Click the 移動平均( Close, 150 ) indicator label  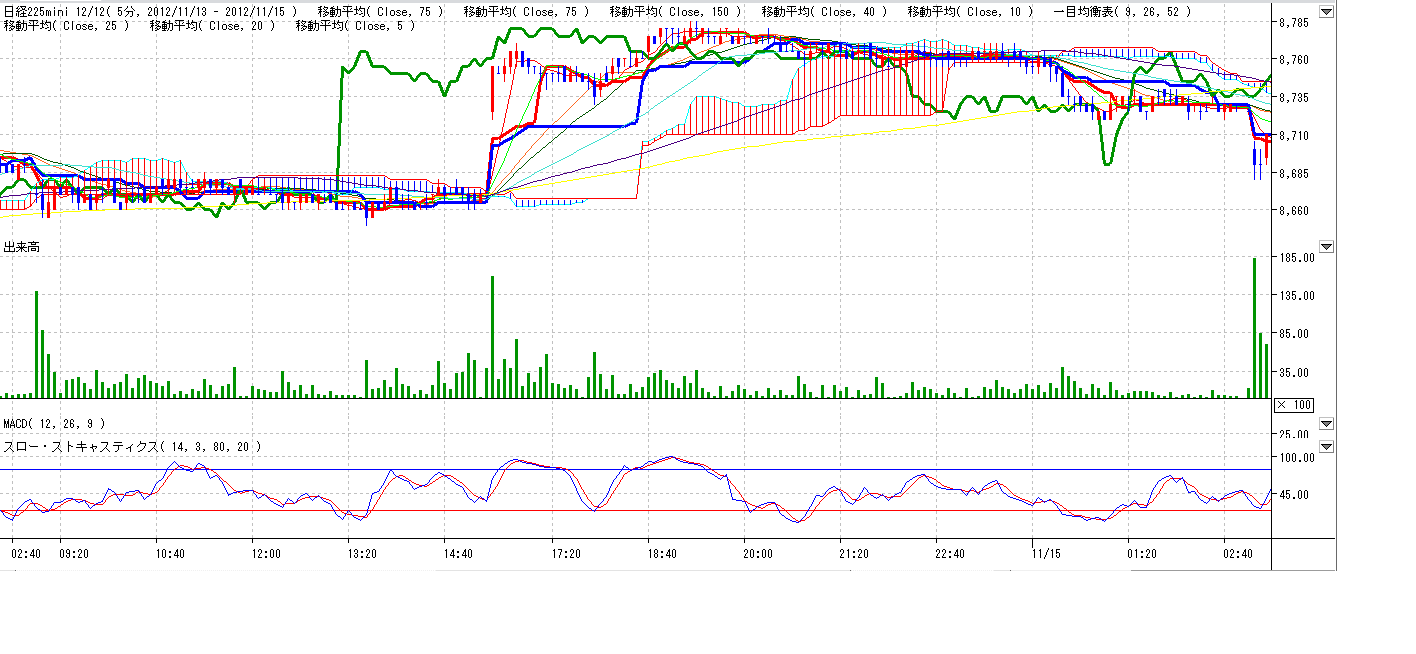tap(675, 11)
